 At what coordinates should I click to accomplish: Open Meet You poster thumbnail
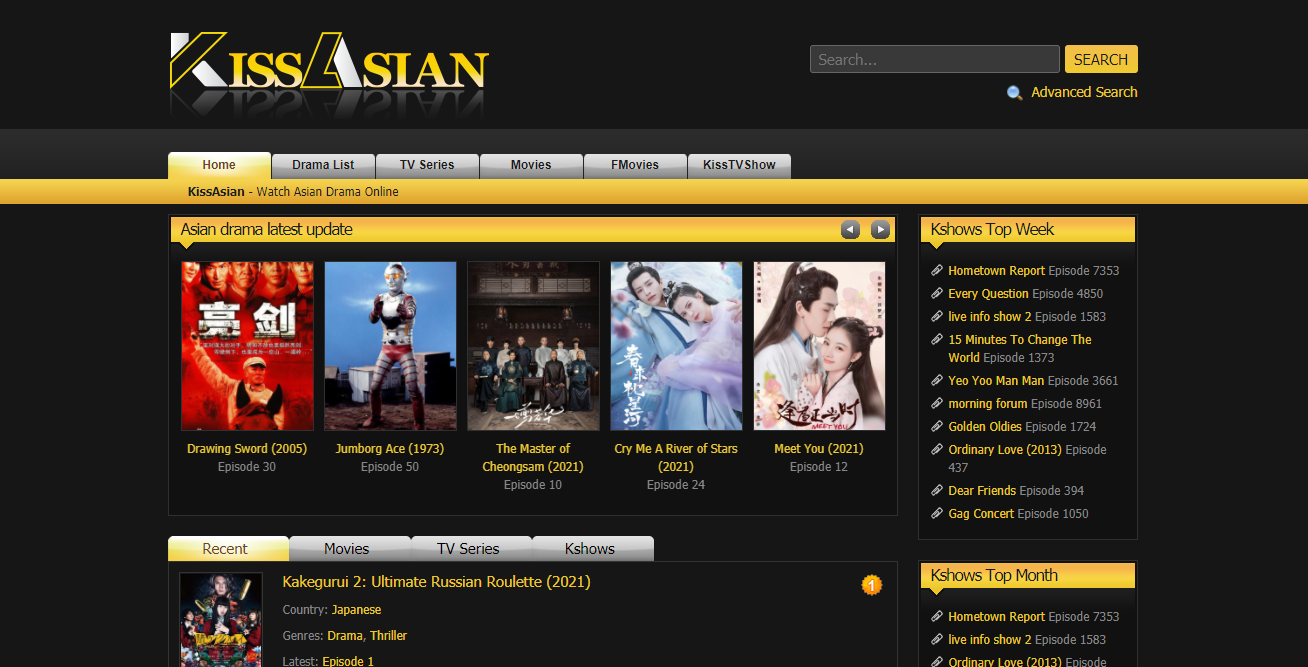click(819, 346)
